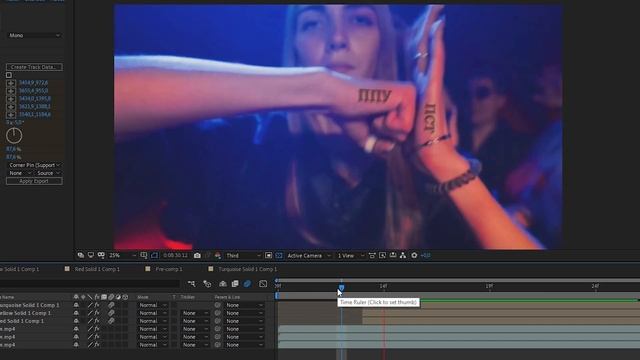This screenshot has height=360, width=640.
Task: Toggle the region of interest icon
Action: pyautogui.click(x=154, y=256)
